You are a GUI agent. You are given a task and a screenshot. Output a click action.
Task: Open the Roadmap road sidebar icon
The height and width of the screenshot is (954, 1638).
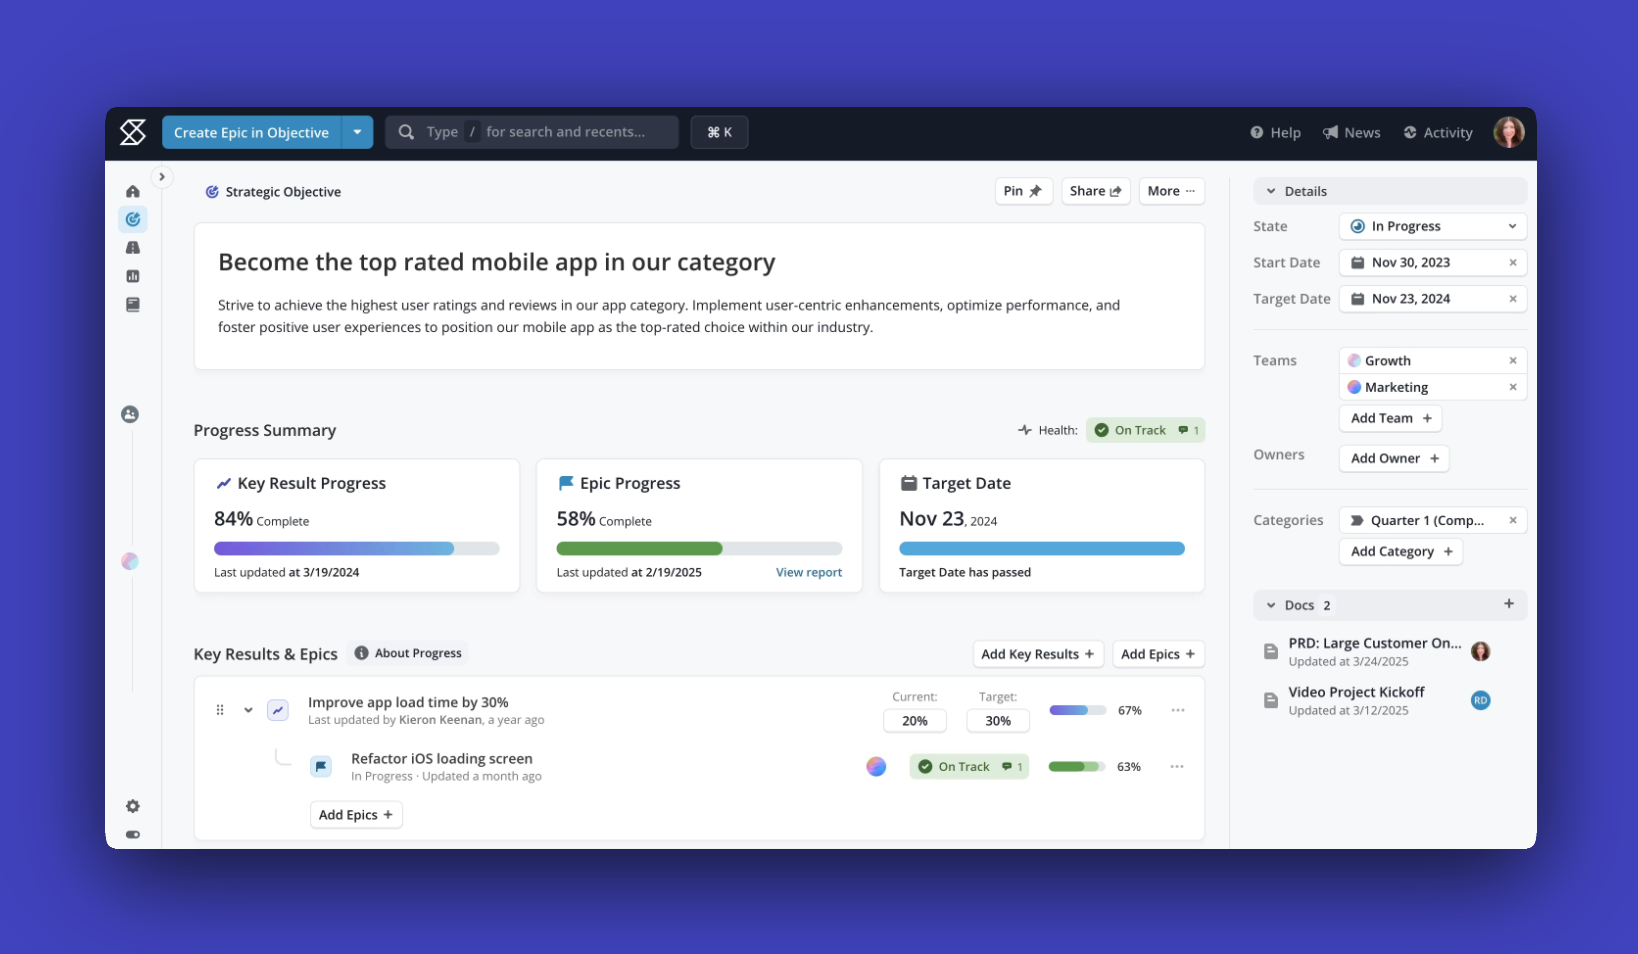pyautogui.click(x=133, y=247)
